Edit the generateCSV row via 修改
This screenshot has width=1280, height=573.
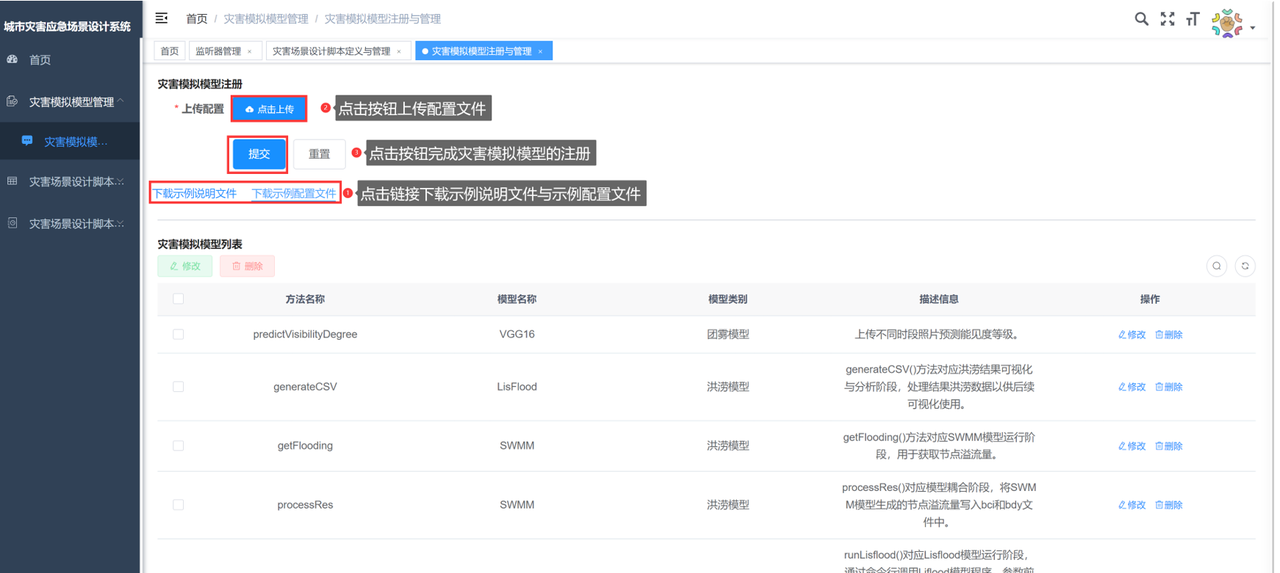coord(1132,387)
